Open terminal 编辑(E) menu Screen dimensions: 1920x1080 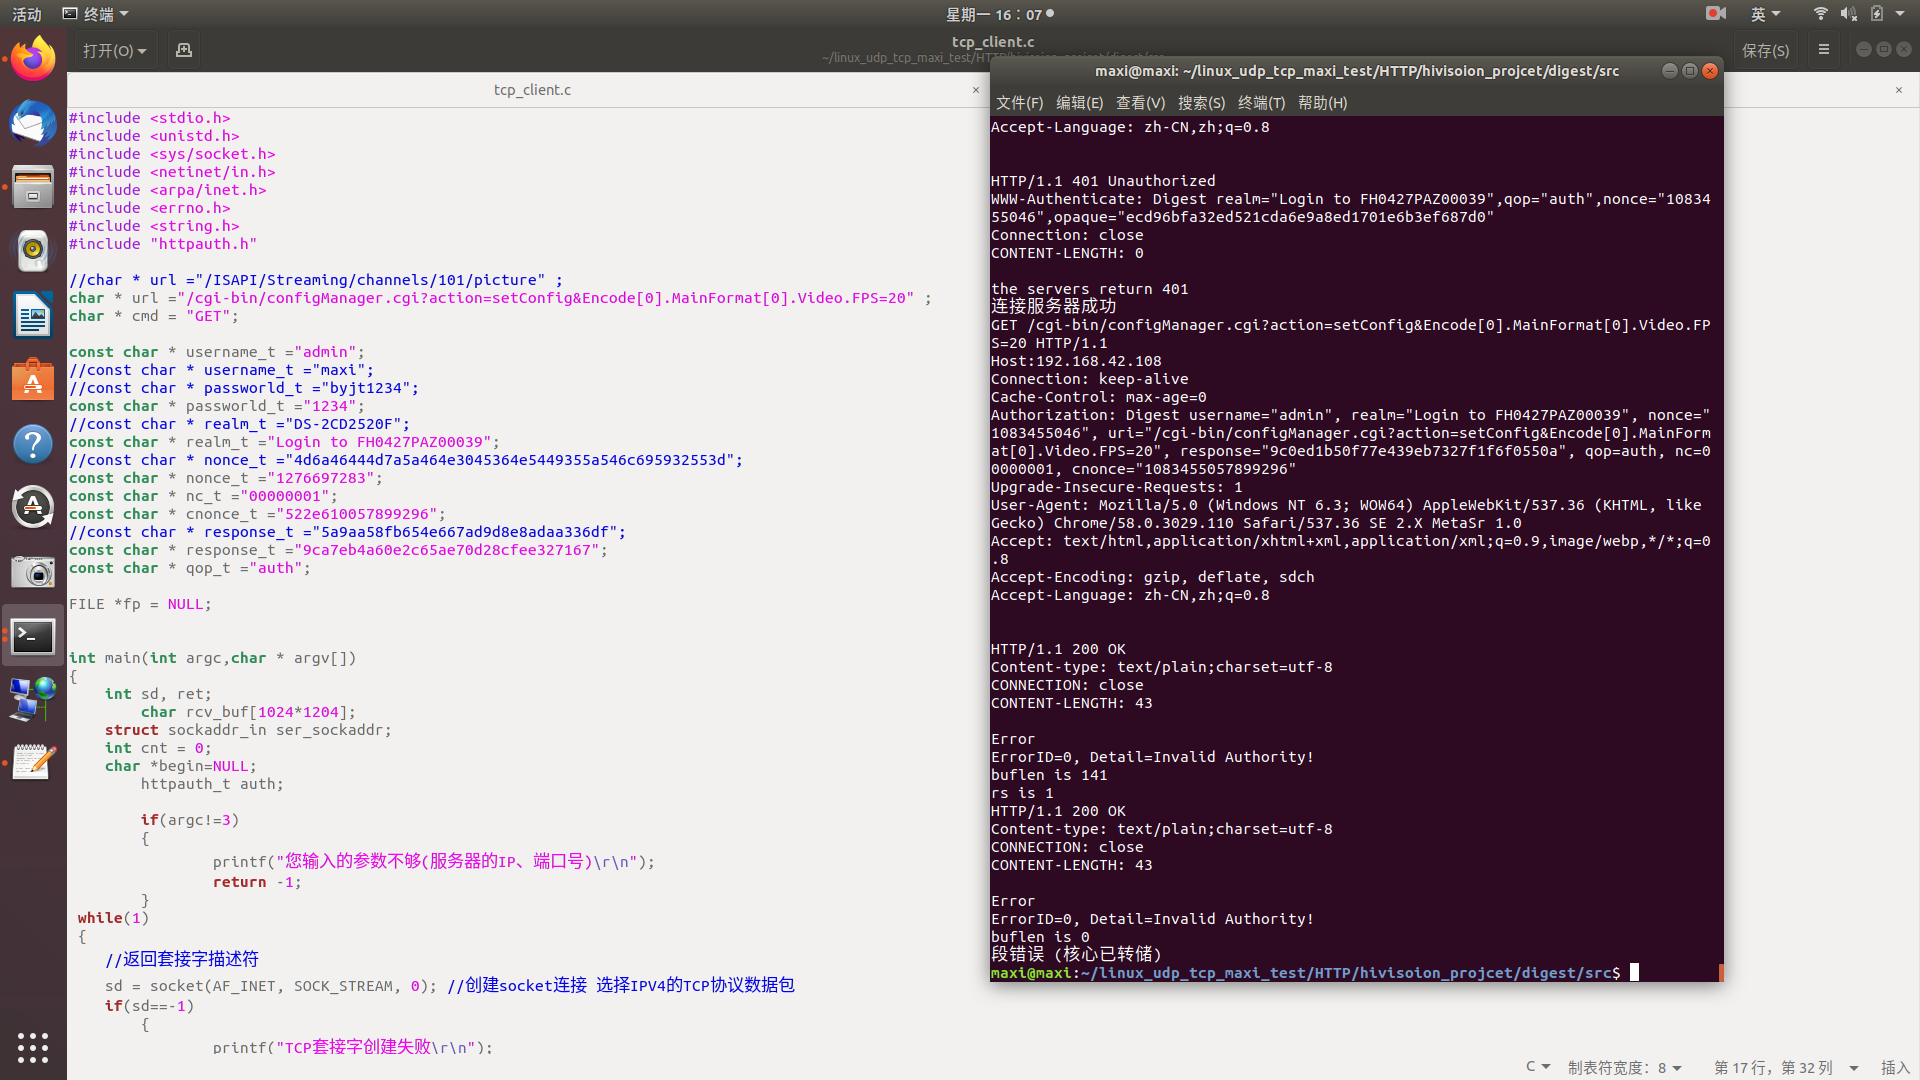[x=1079, y=103]
